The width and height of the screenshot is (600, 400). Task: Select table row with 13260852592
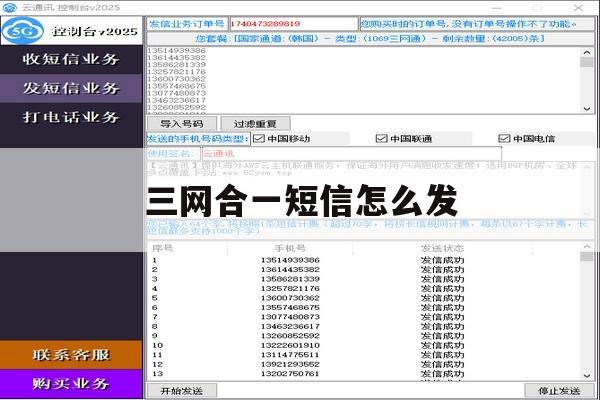(x=364, y=336)
